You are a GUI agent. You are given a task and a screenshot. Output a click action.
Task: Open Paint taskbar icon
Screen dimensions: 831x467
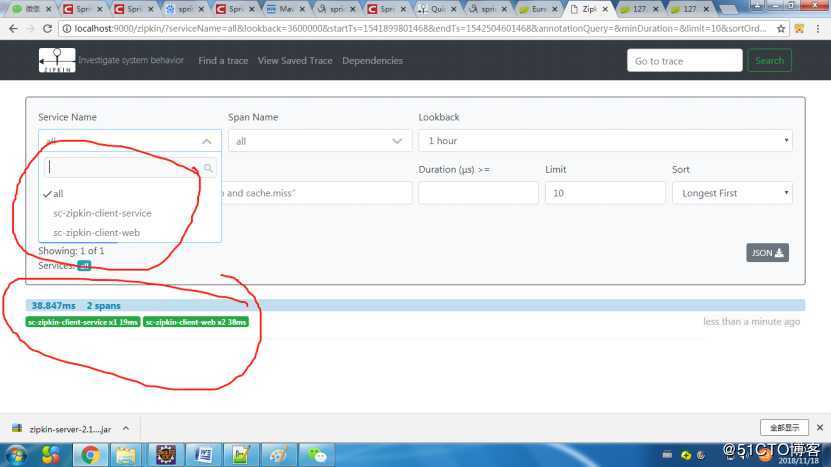click(x=278, y=455)
